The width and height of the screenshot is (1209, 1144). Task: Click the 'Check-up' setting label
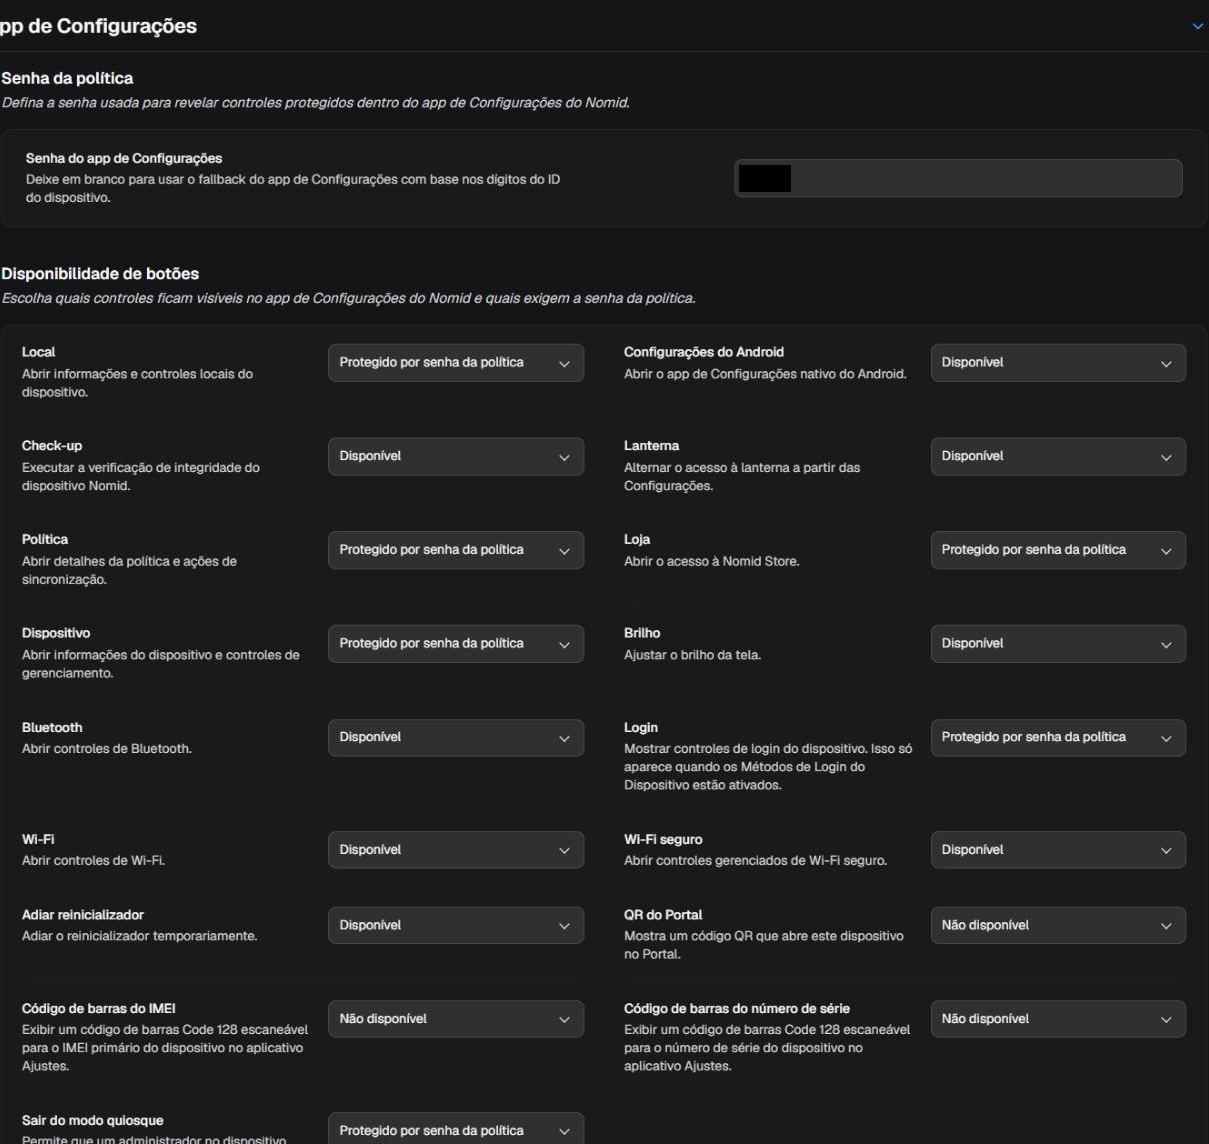[52, 445]
